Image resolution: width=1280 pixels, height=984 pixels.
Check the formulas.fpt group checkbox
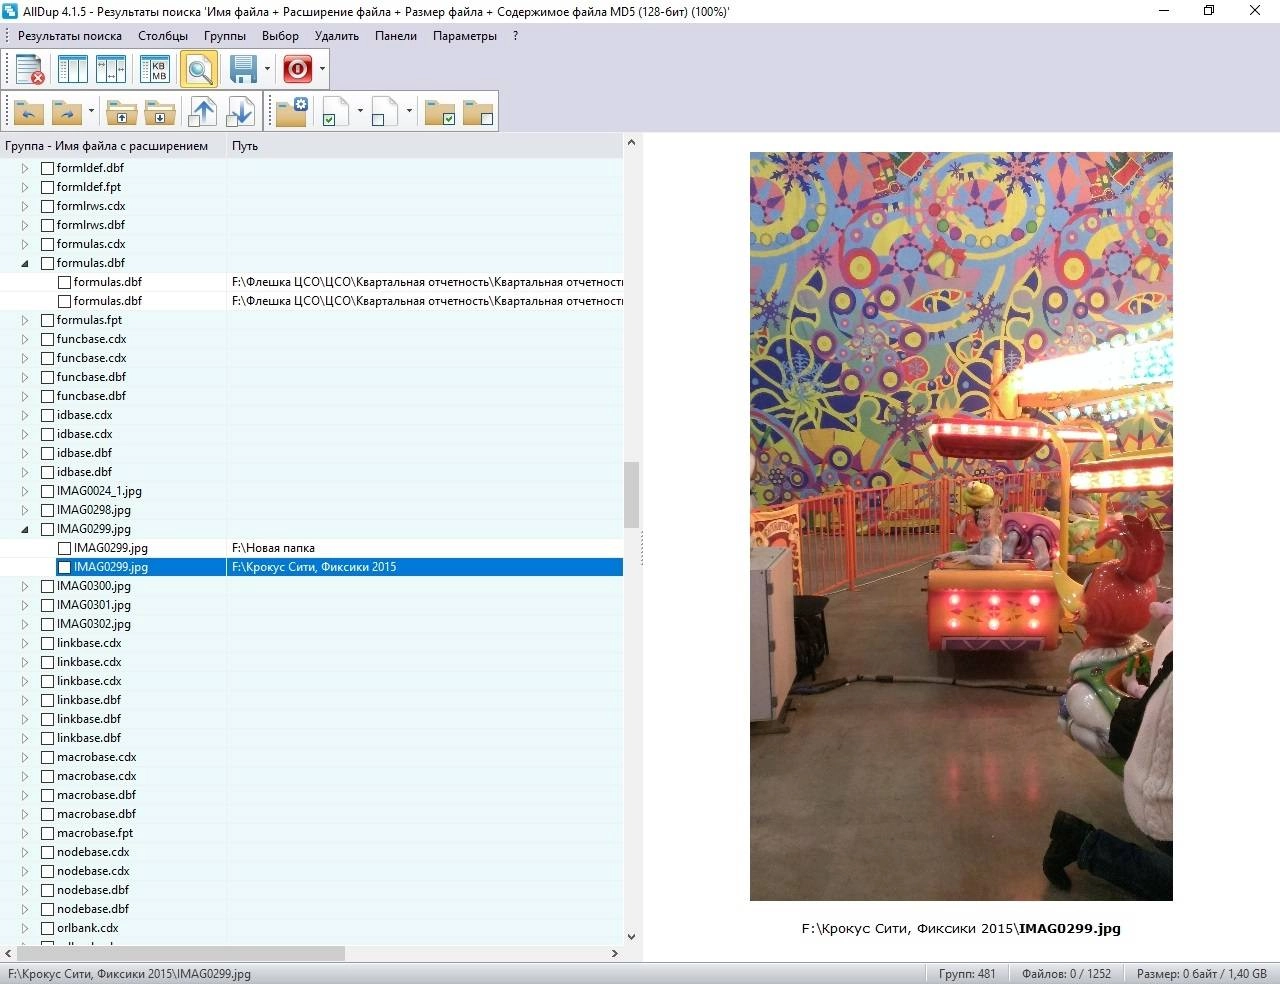(47, 320)
